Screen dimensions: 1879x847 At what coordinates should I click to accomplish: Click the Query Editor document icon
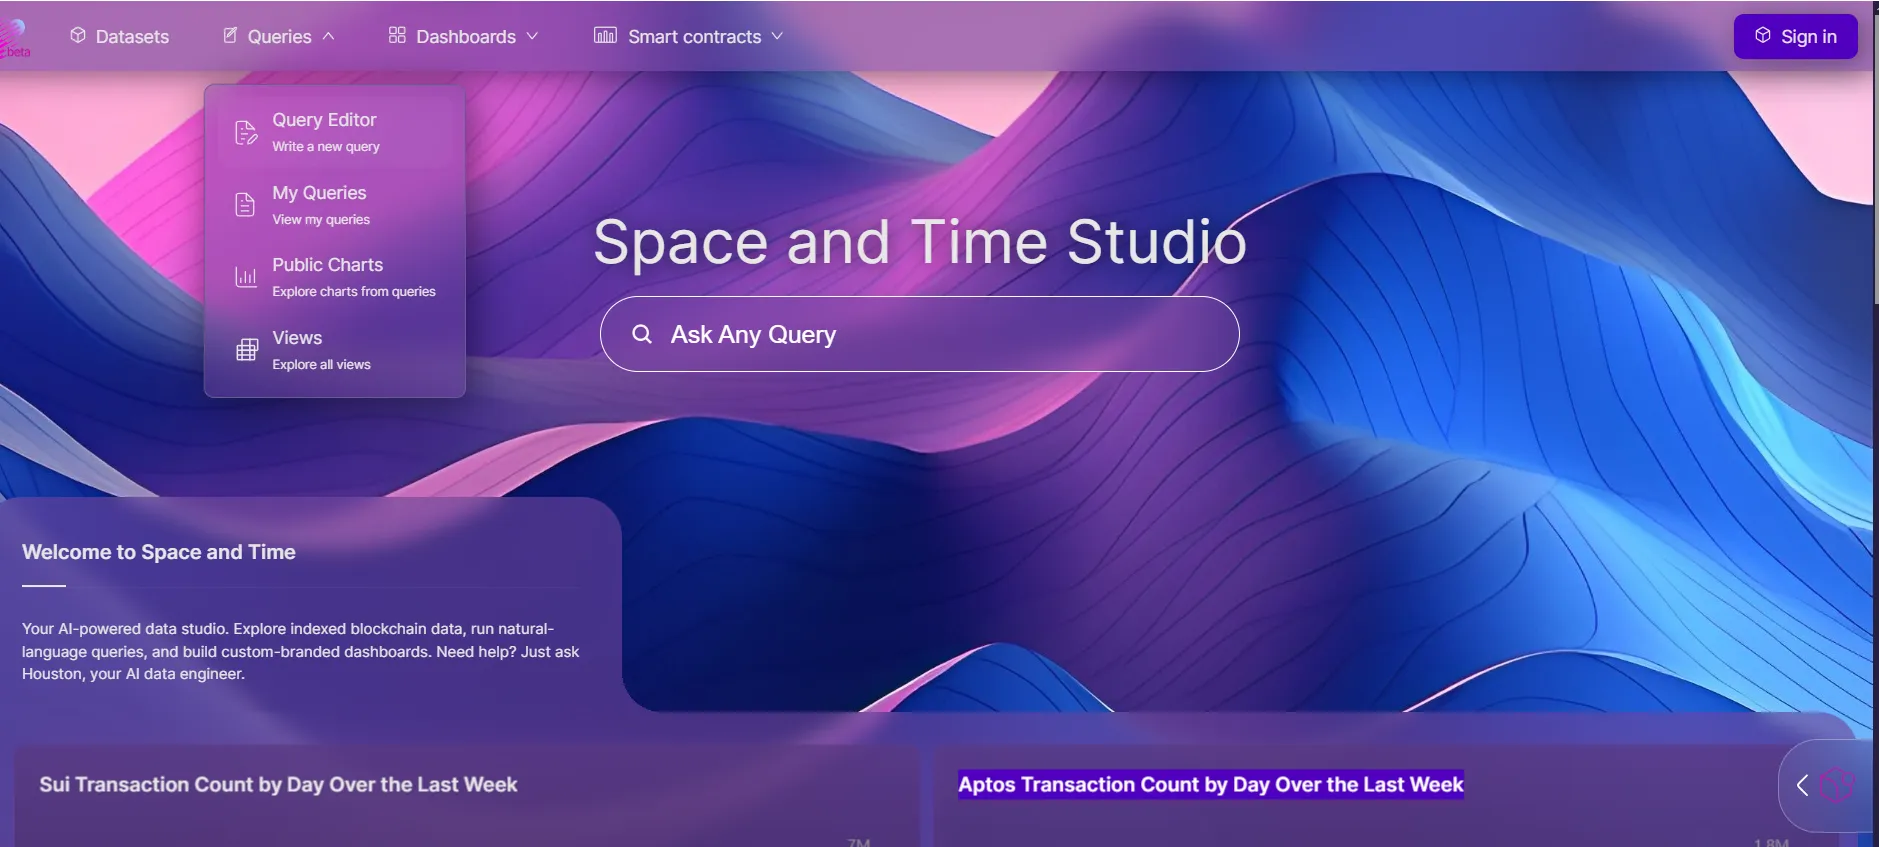pyautogui.click(x=246, y=132)
